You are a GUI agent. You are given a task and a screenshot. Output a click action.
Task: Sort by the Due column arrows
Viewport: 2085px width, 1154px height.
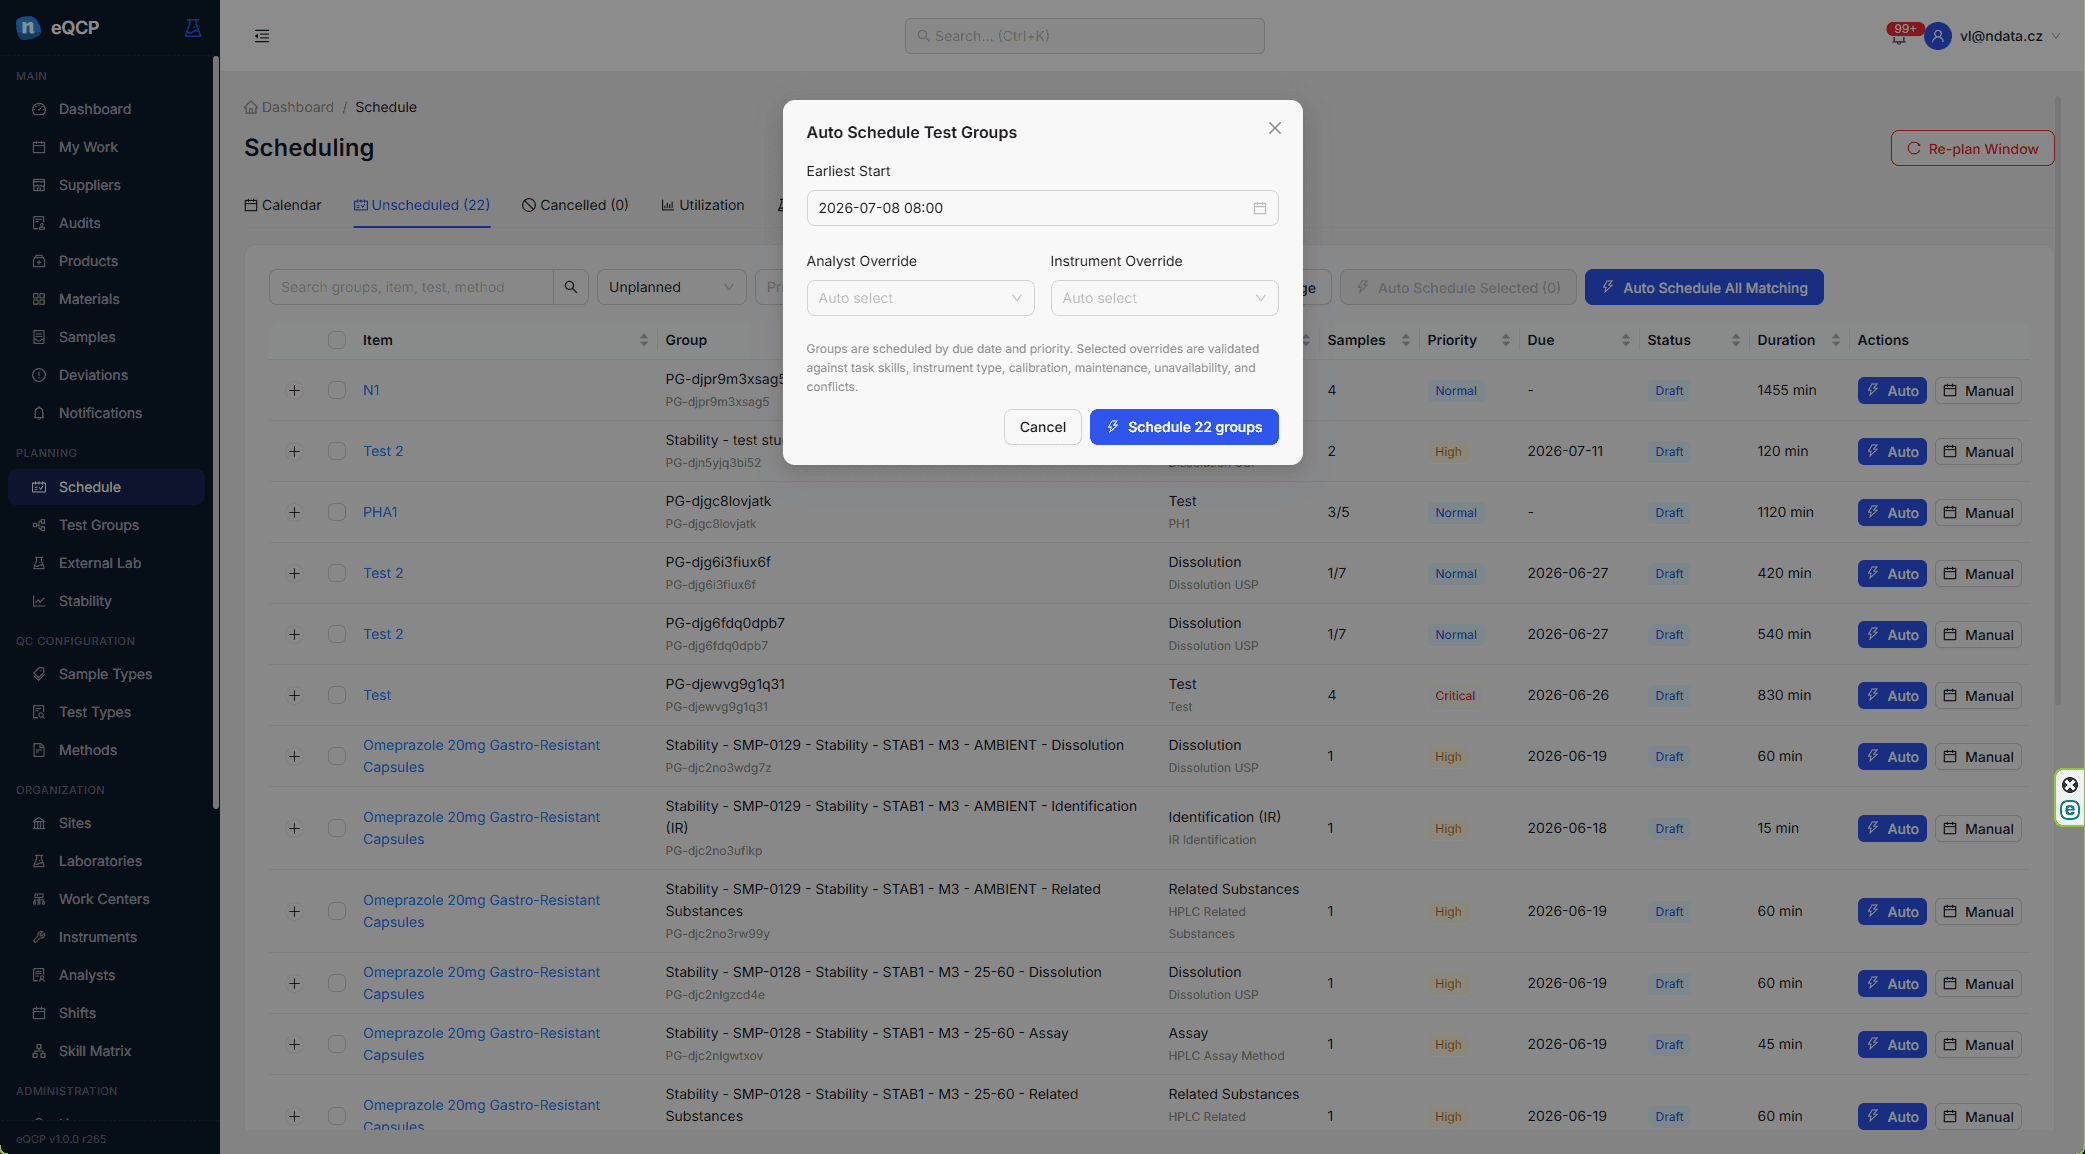click(1625, 340)
